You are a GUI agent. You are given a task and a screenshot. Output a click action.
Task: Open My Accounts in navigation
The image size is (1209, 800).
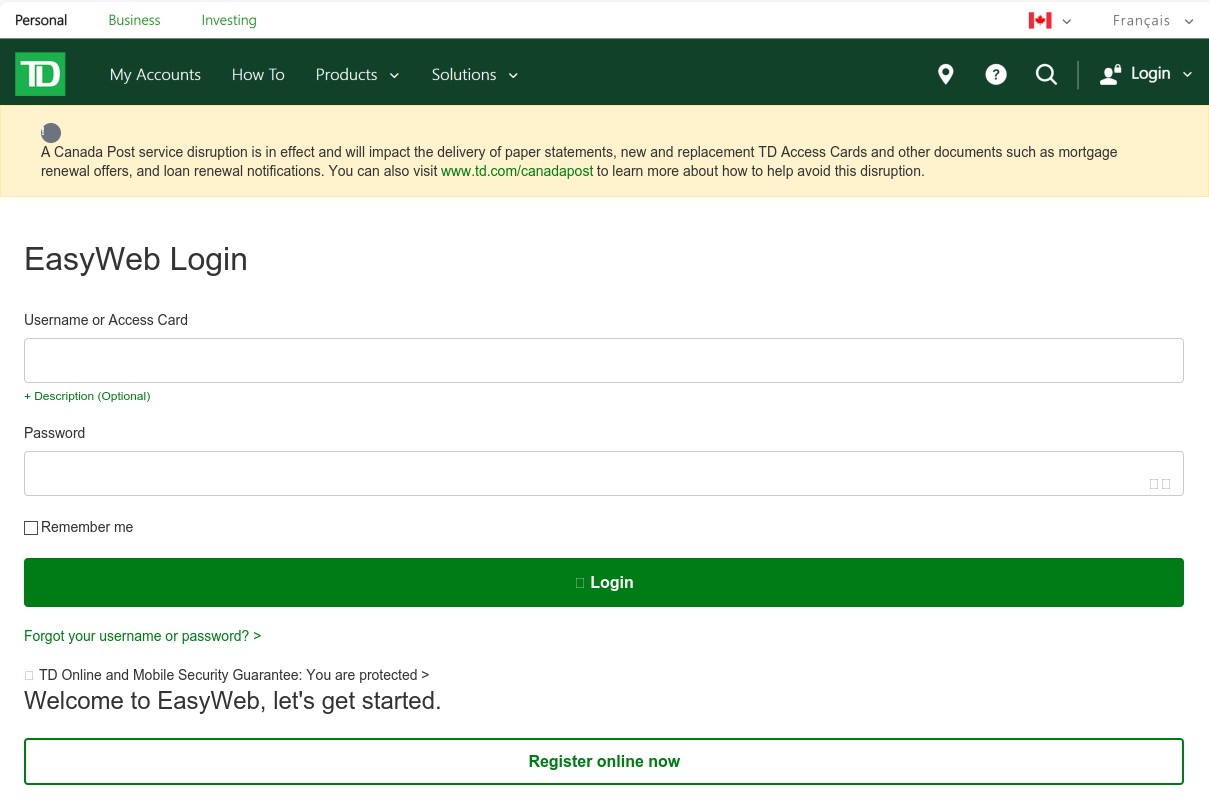(x=155, y=74)
